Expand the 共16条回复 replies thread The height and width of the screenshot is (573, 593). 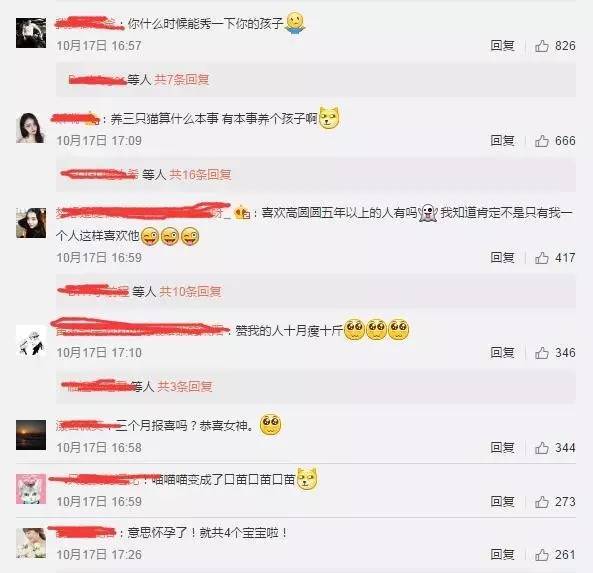tap(200, 175)
